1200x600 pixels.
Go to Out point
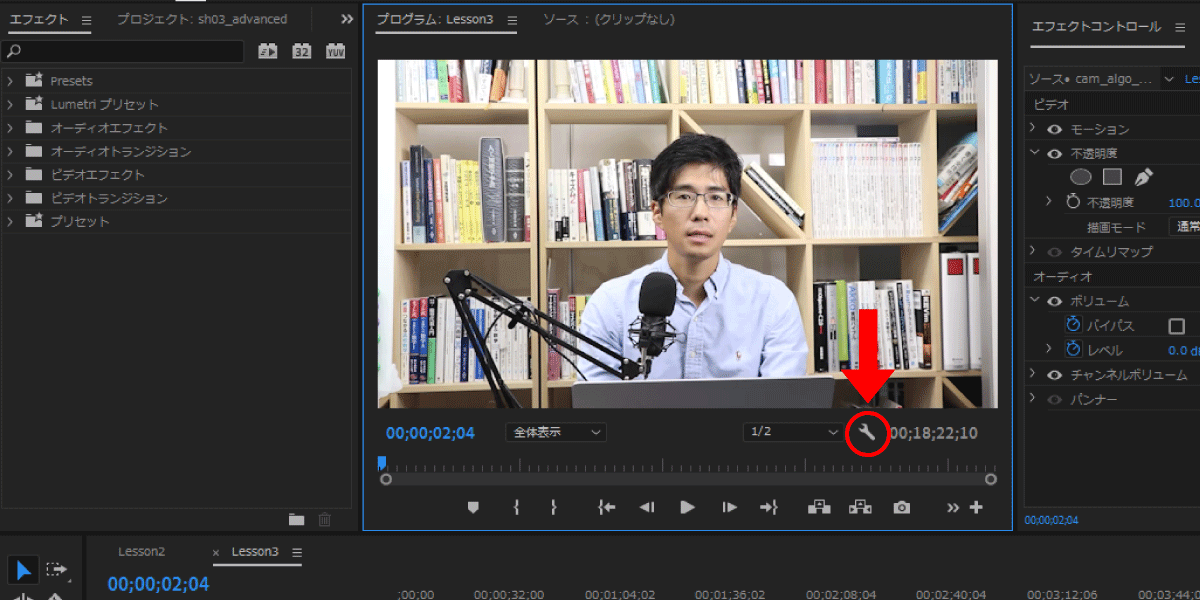tap(768, 508)
